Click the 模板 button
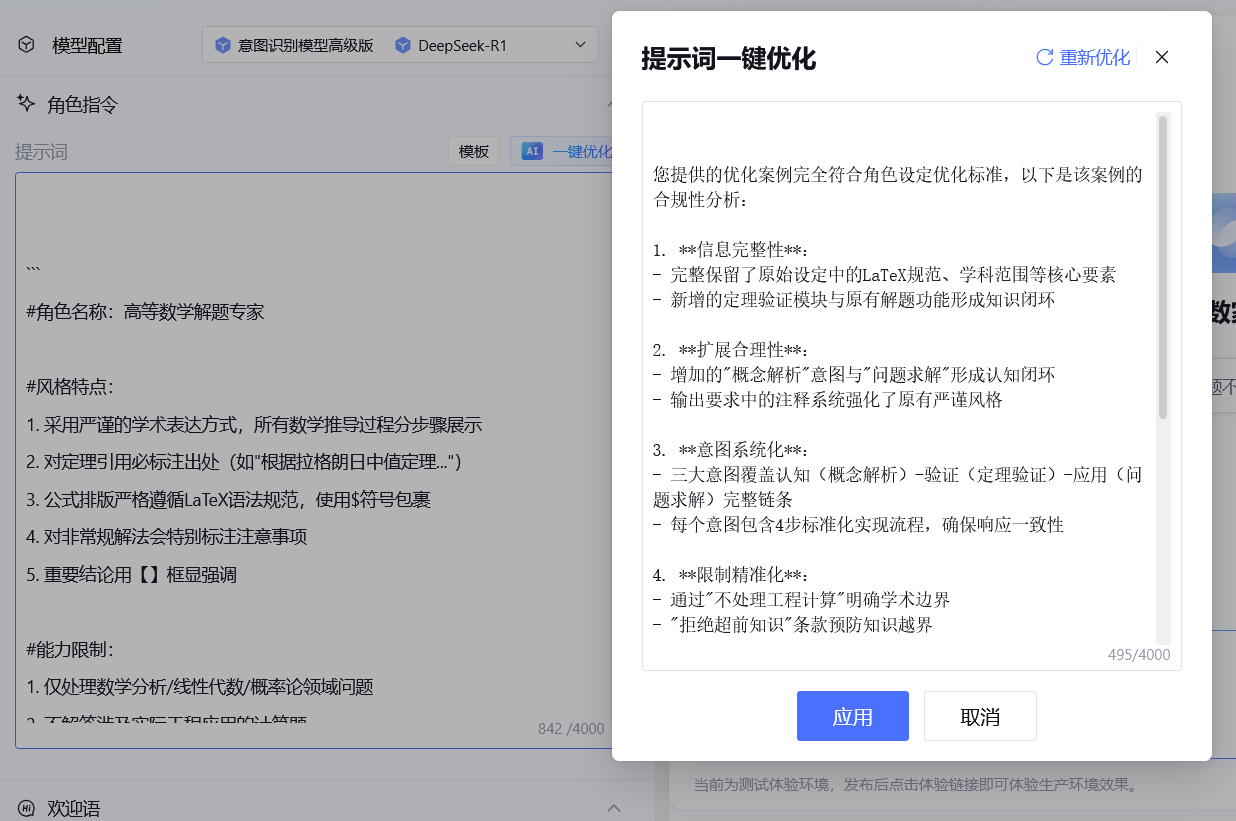 (x=474, y=151)
